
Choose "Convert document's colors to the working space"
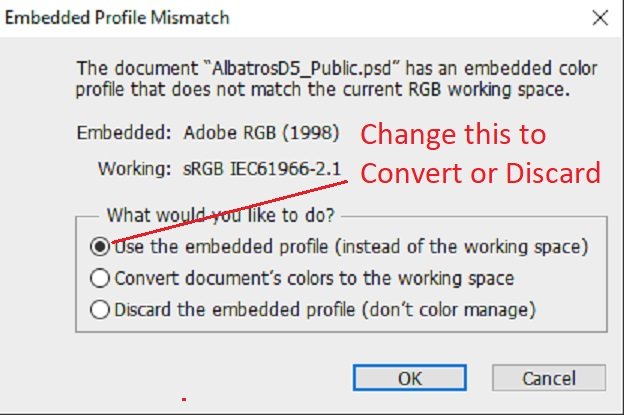coord(100,278)
